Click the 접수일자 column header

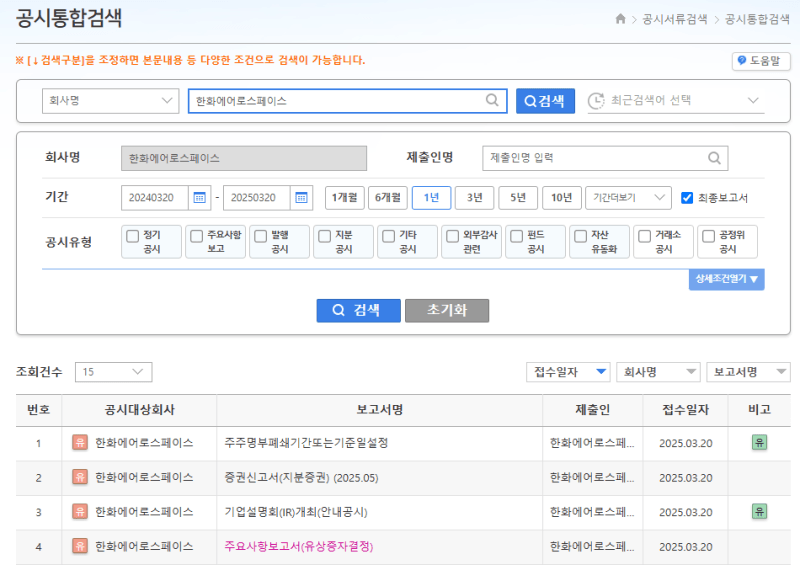coord(685,409)
